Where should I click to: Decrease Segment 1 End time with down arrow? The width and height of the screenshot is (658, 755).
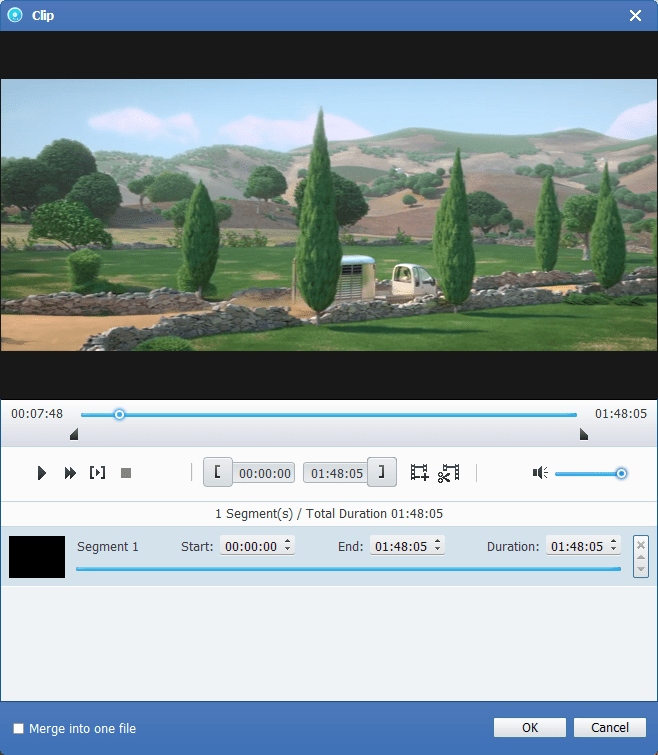(x=438, y=549)
